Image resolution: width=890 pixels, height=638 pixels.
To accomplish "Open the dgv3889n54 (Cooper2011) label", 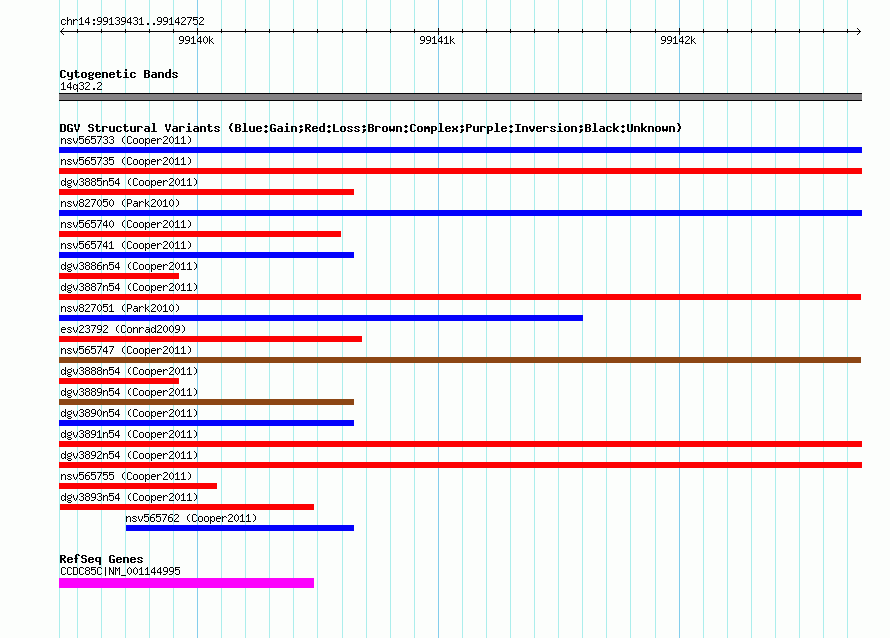I will tap(129, 392).
